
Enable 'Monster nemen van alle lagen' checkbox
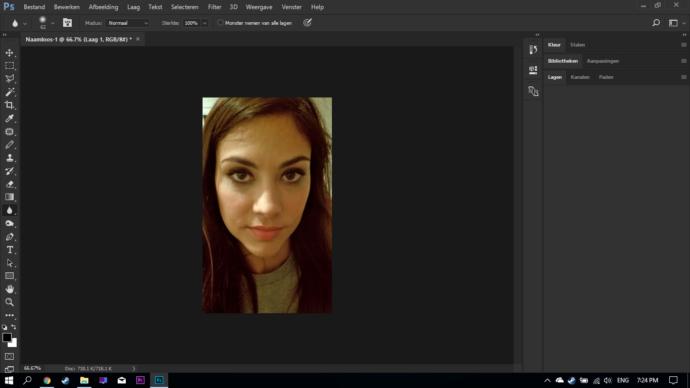220,23
